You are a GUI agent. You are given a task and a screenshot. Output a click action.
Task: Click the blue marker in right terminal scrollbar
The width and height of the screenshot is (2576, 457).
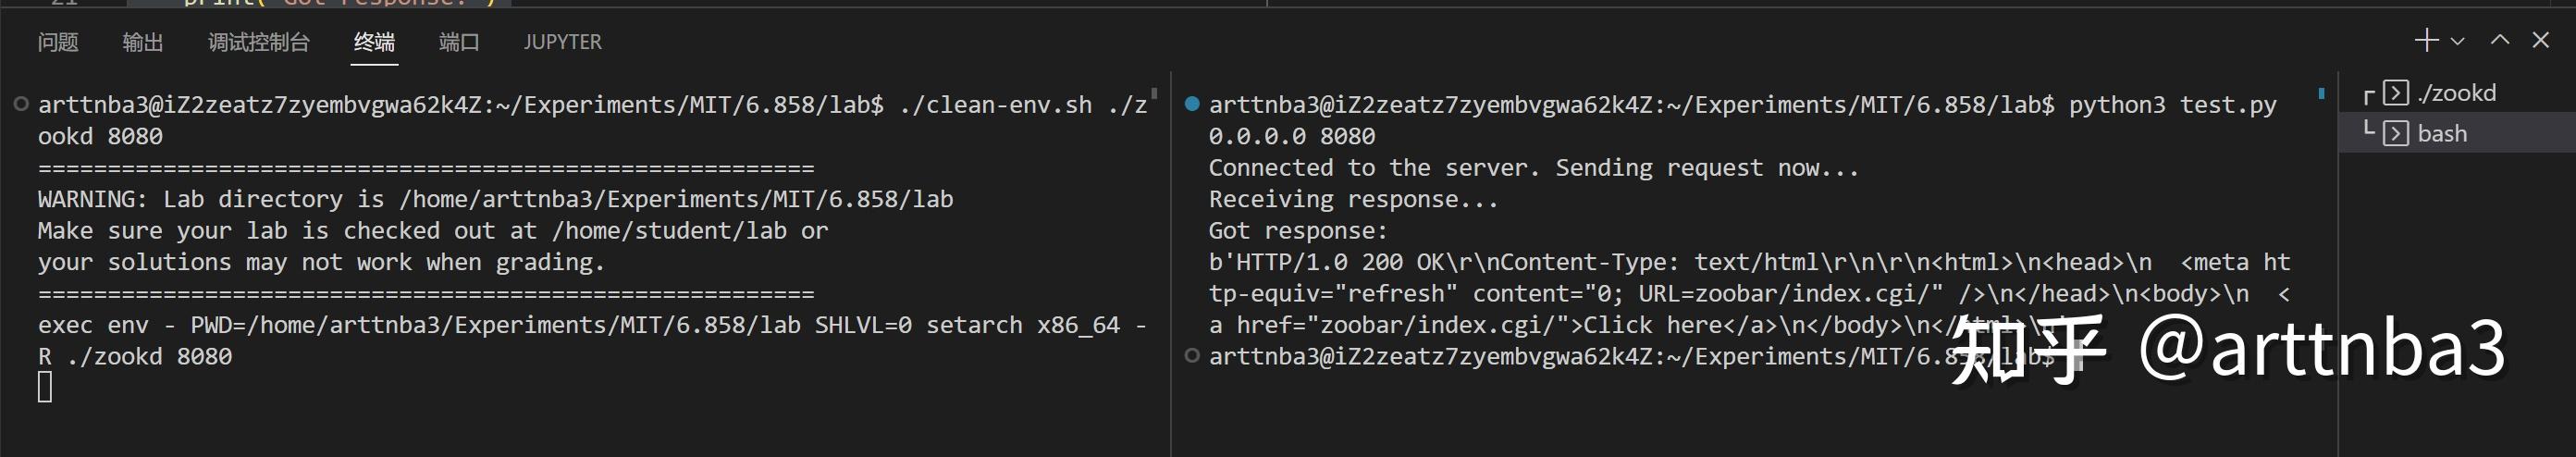coord(2321,94)
